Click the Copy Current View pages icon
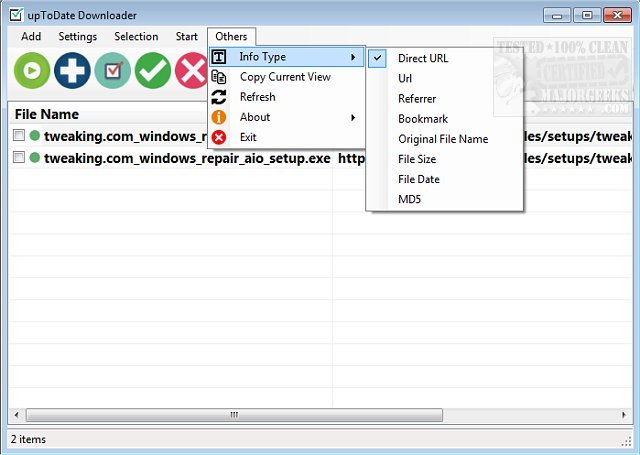This screenshot has width=640, height=455. 219,77
